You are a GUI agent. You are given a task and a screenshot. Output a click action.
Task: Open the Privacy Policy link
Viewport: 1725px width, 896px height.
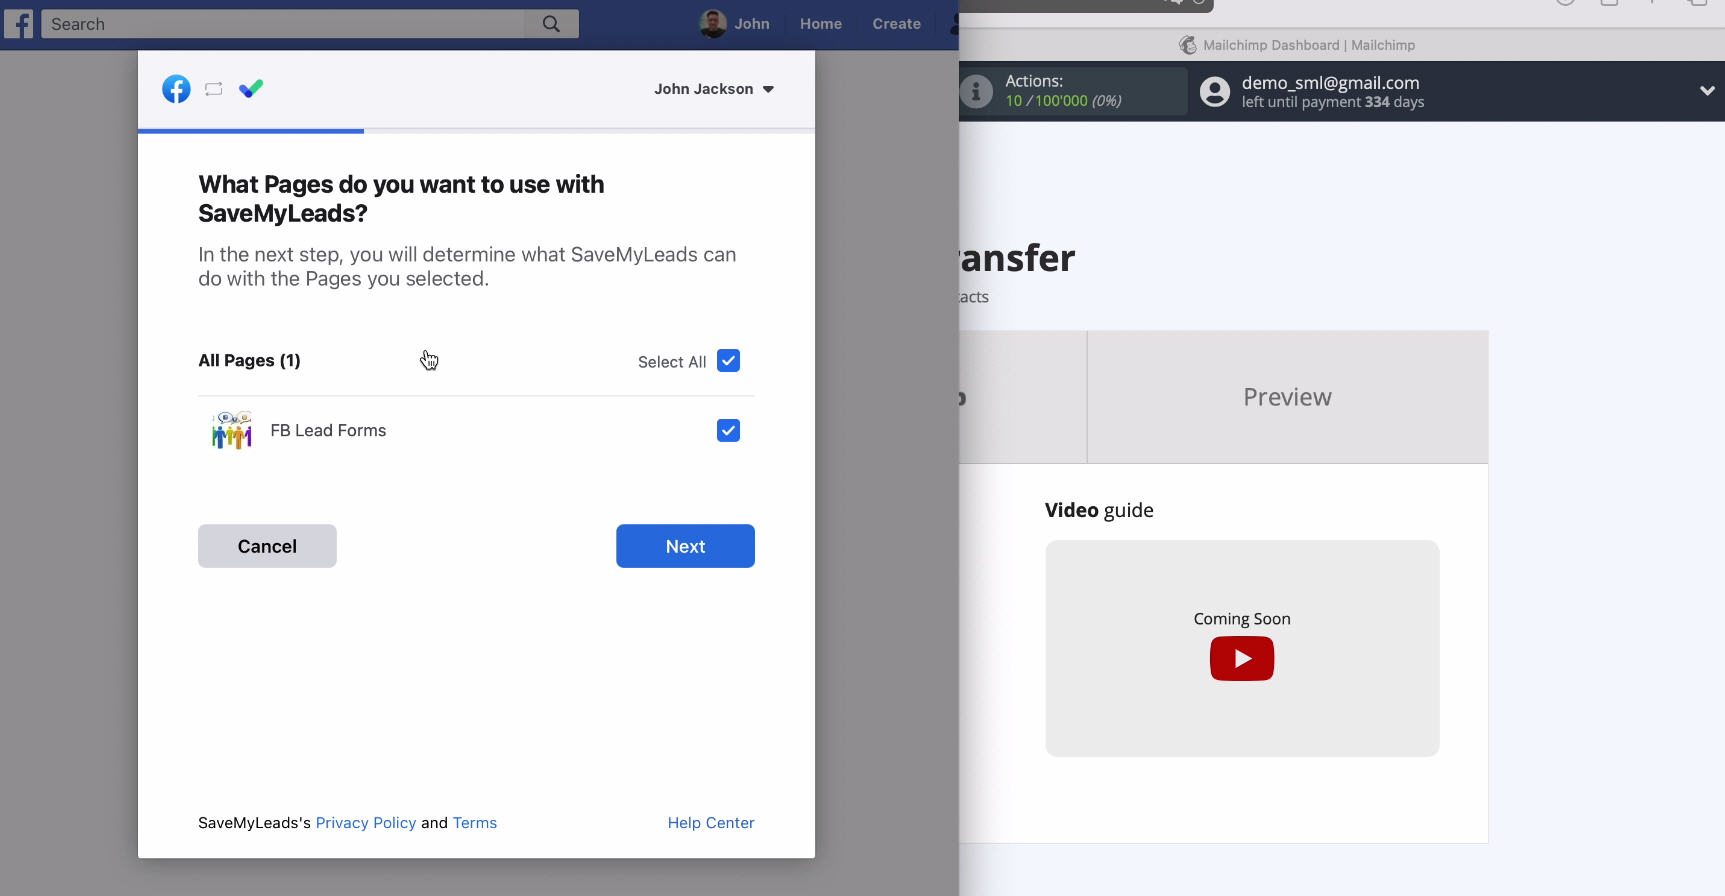[x=366, y=823]
